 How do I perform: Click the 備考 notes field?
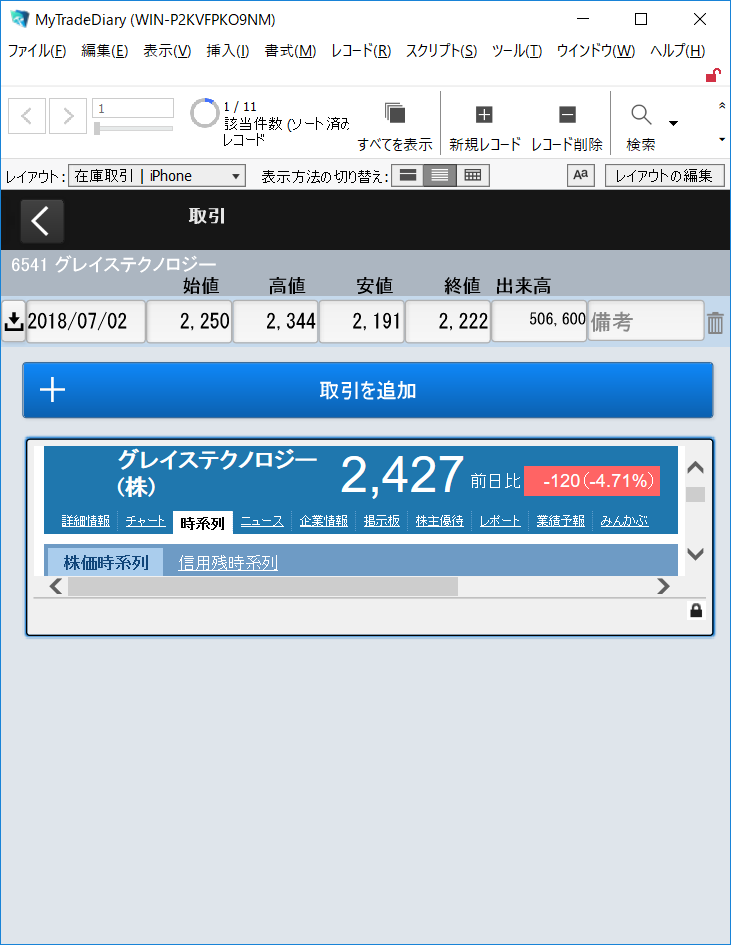point(646,321)
